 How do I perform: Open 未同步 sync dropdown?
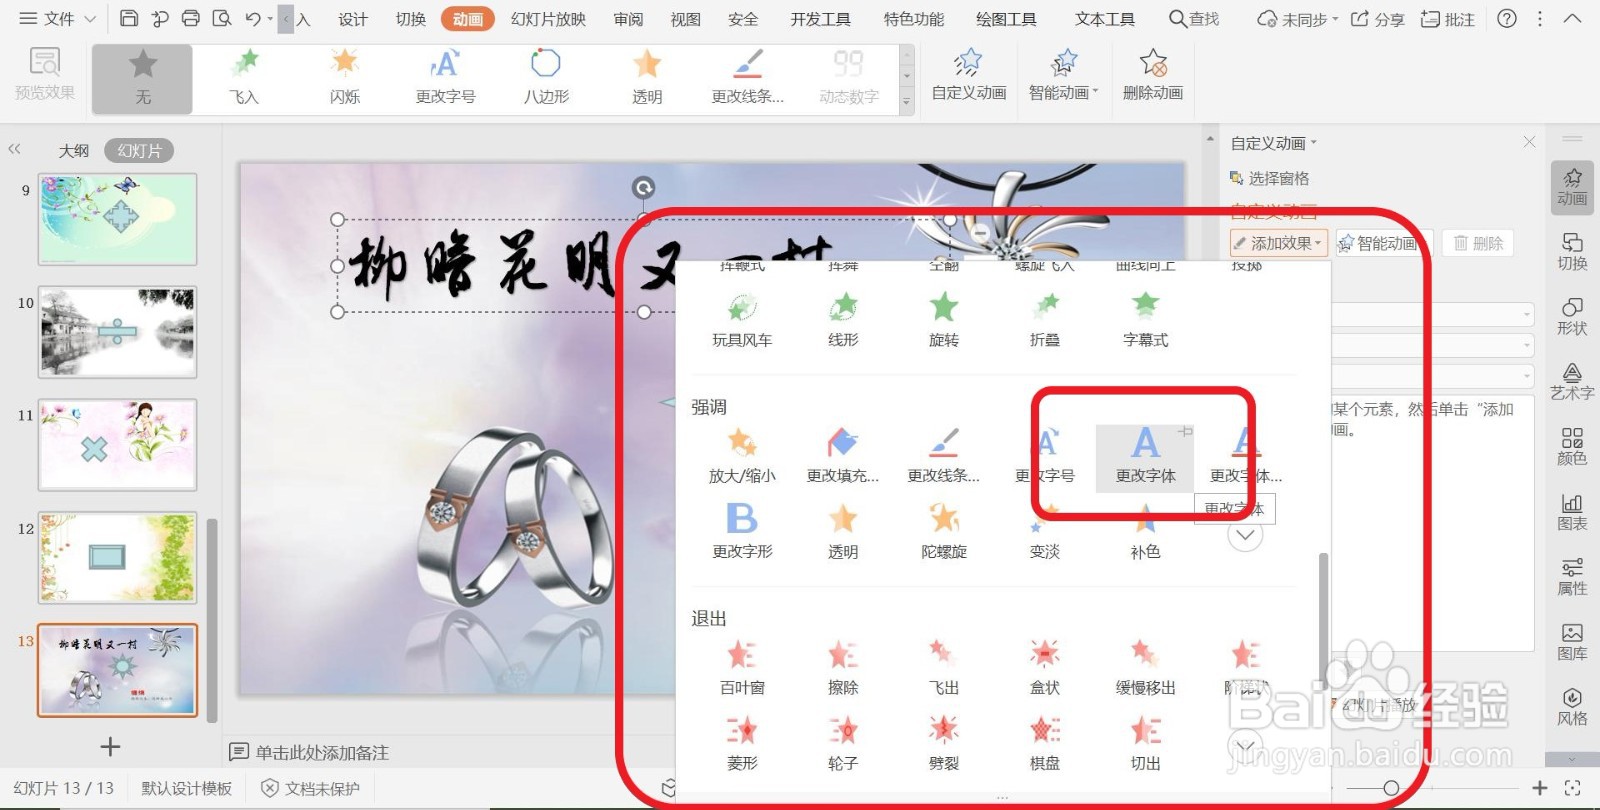(x=1297, y=19)
